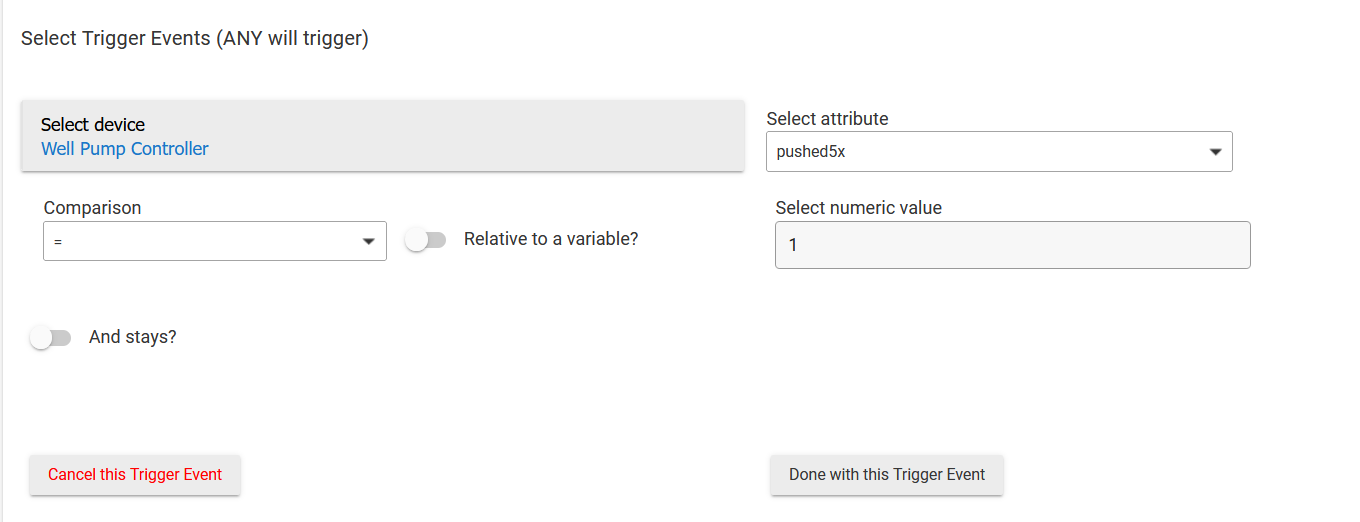
Task: Click the attribute dropdown arrow icon
Action: click(1215, 152)
